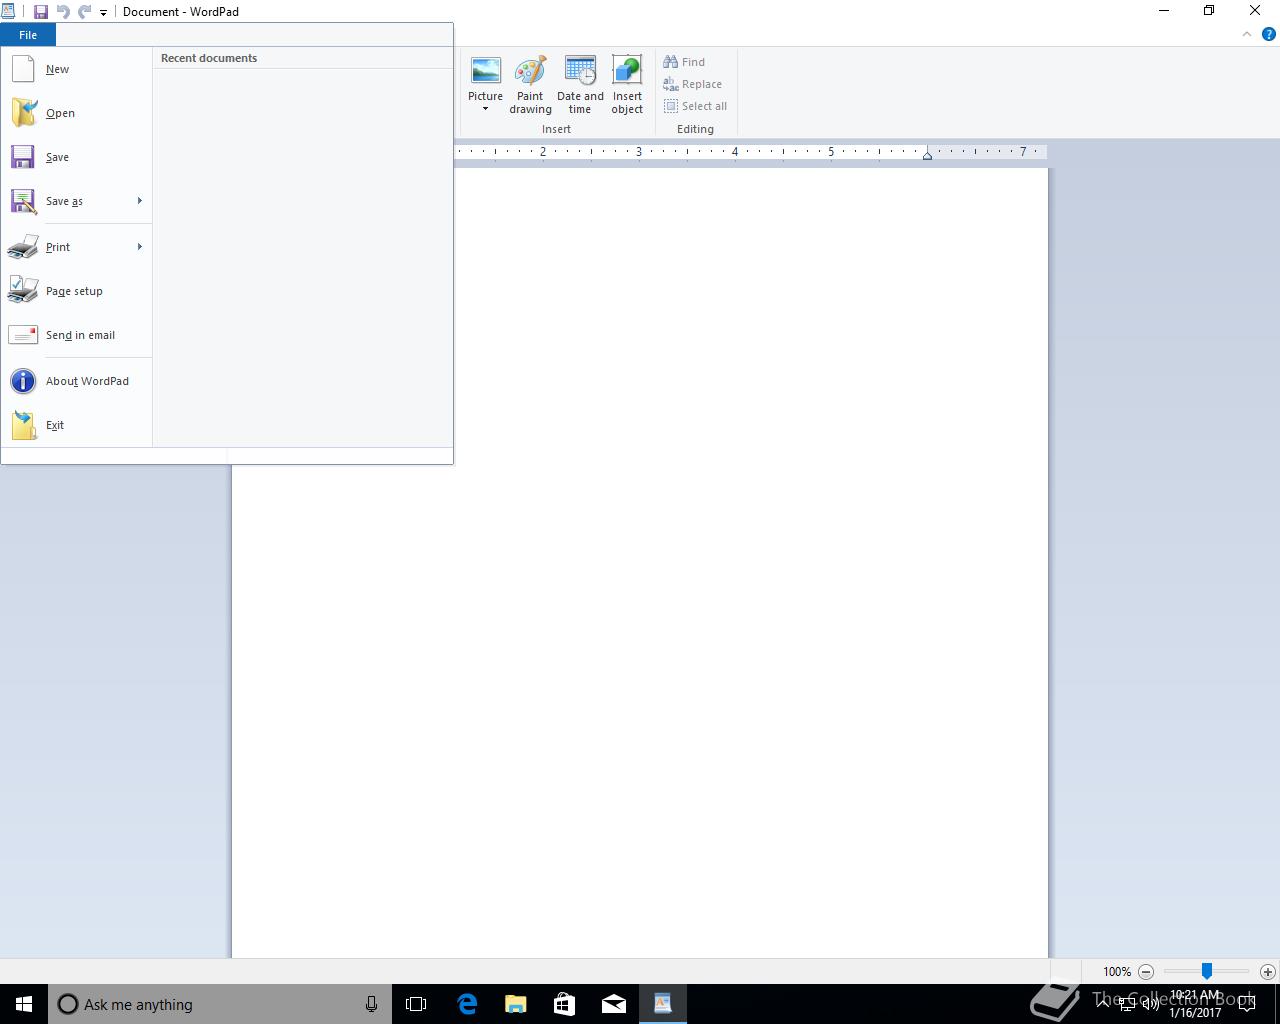Open WordPad Help question mark icon
This screenshot has height=1024, width=1280.
[1268, 34]
